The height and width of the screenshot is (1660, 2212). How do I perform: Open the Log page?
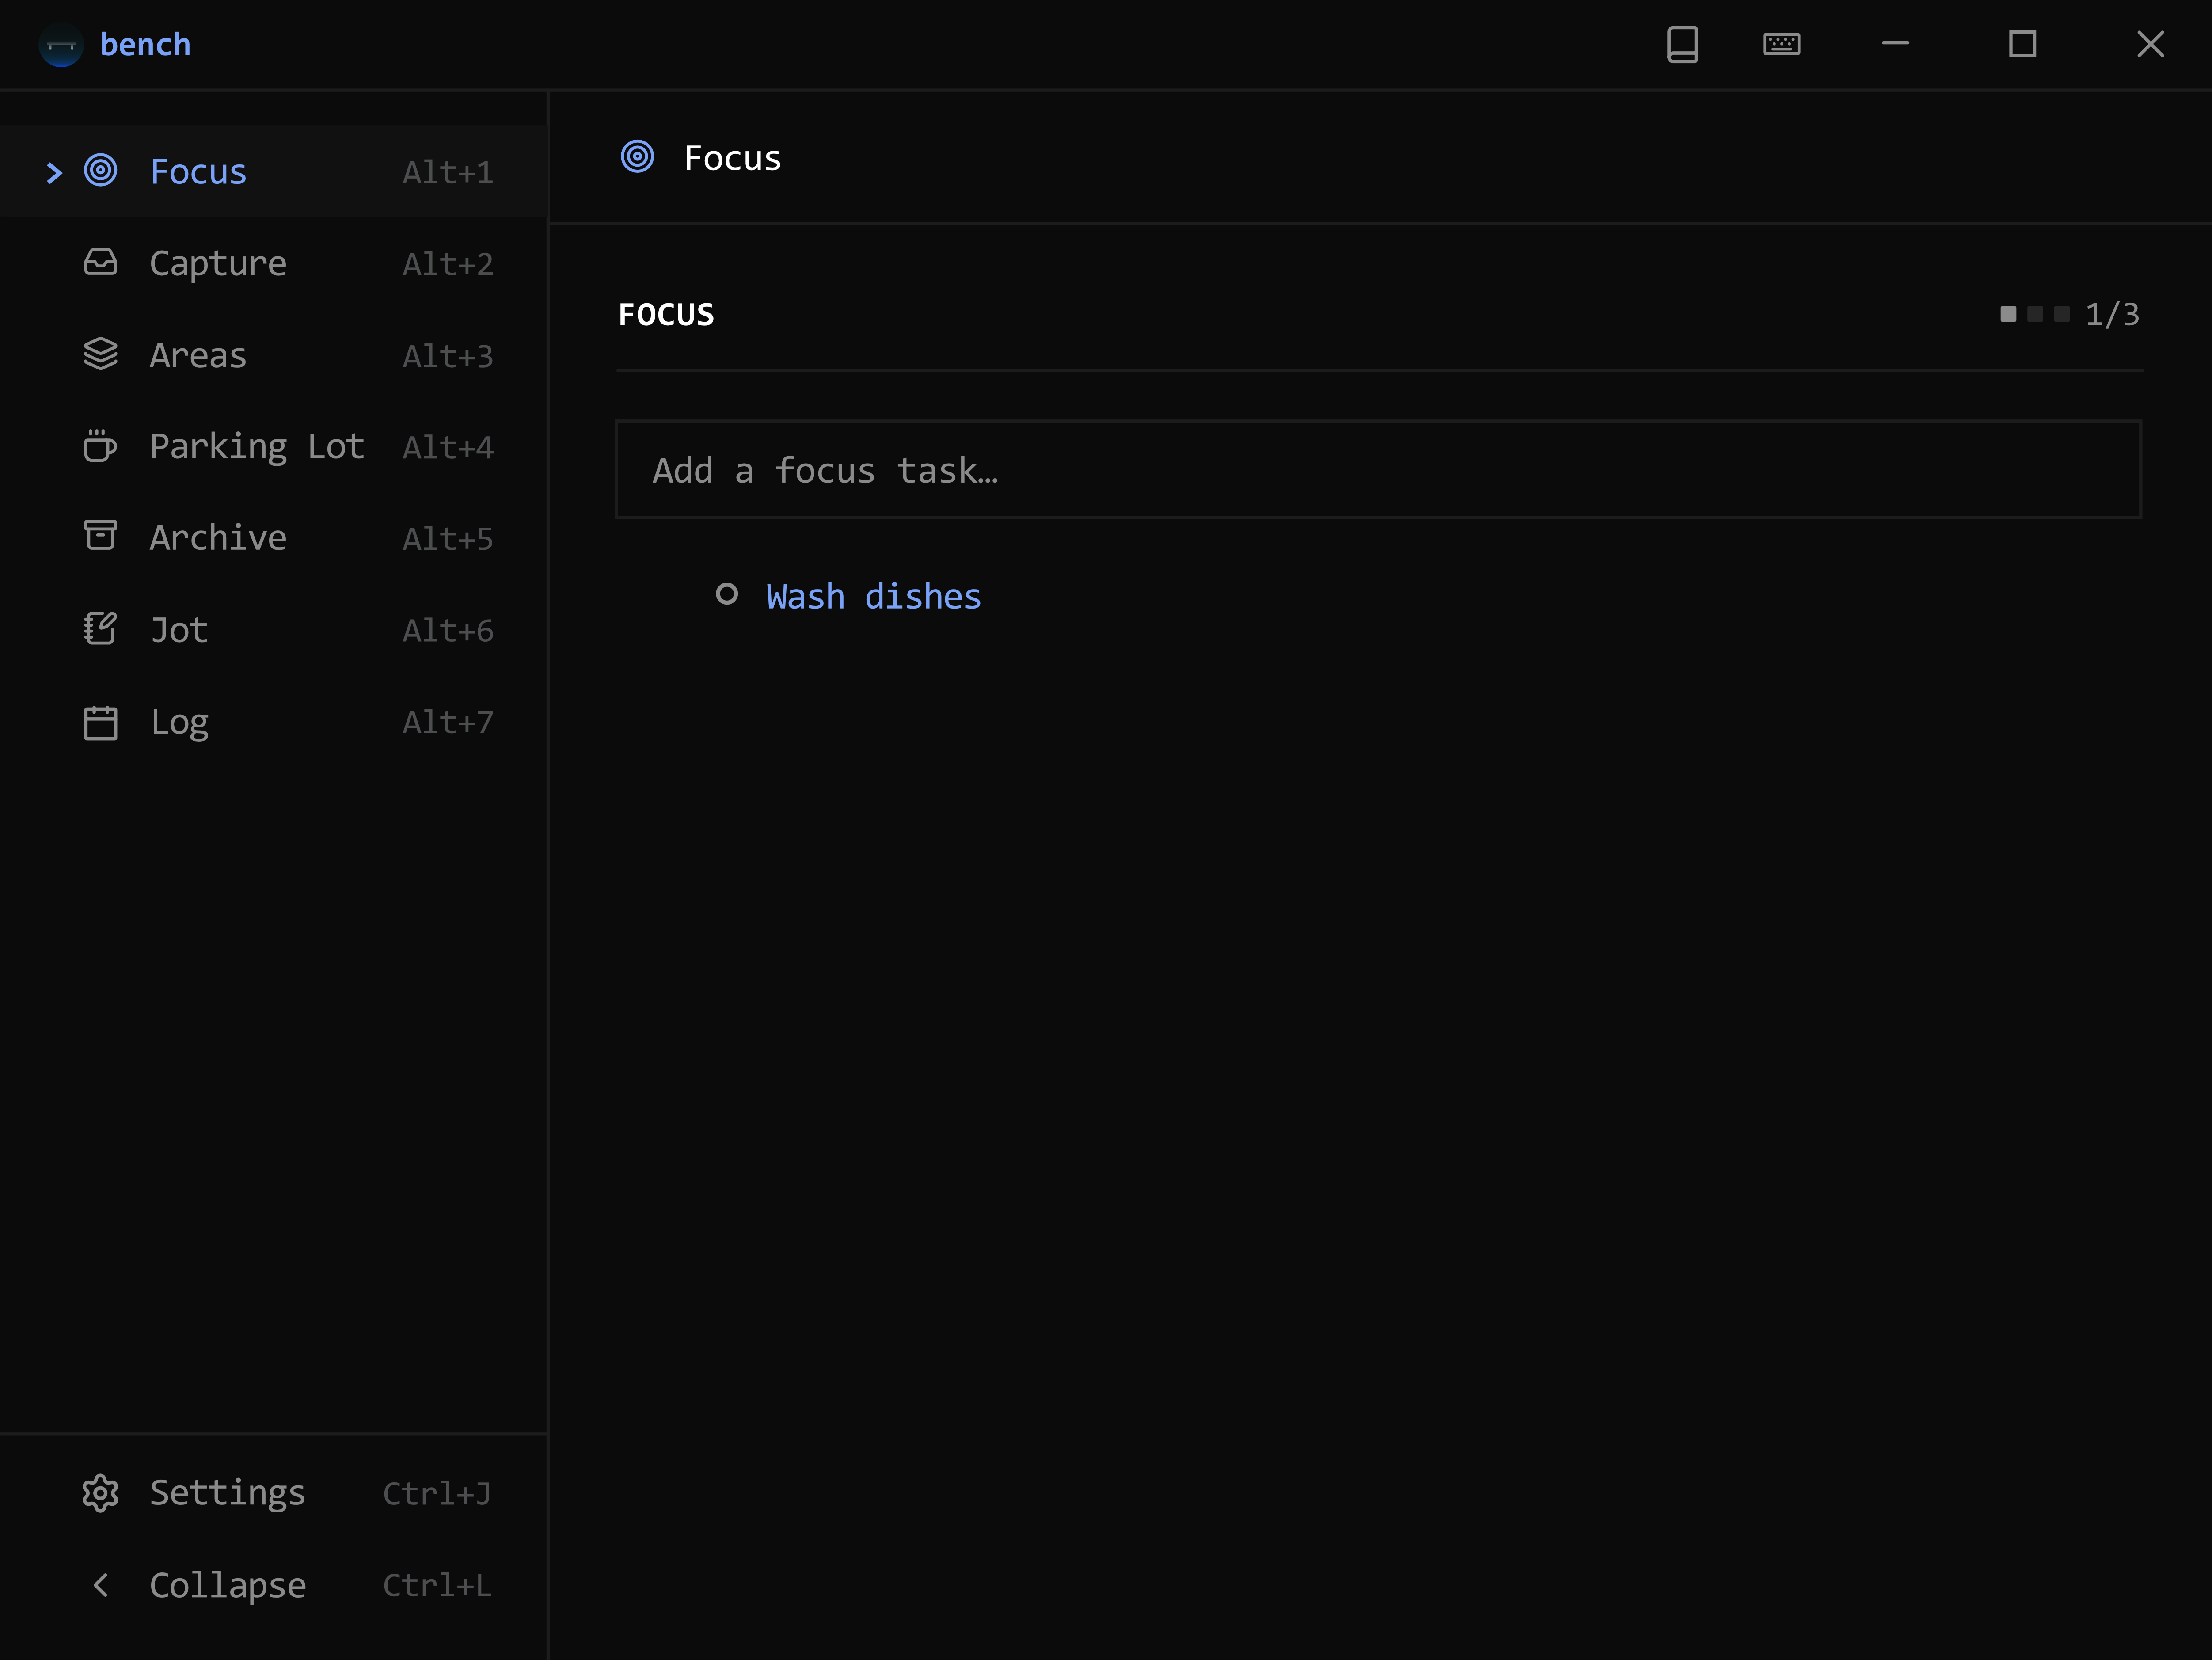pos(274,722)
